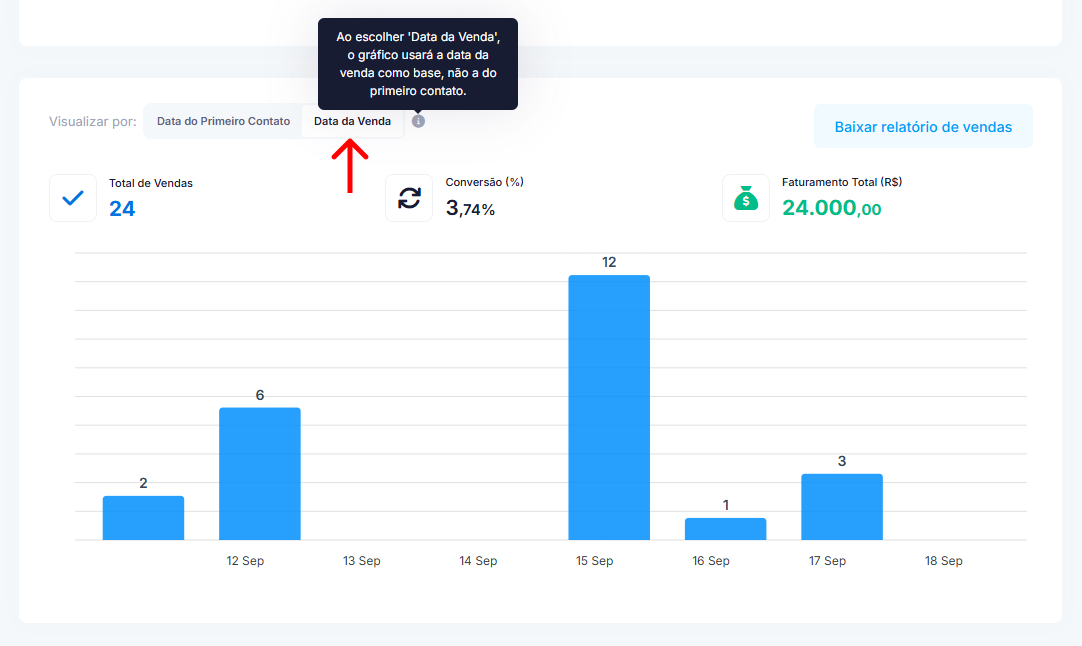Click the Faturamento Total money bag icon
The width and height of the screenshot is (1082, 646).
[746, 198]
